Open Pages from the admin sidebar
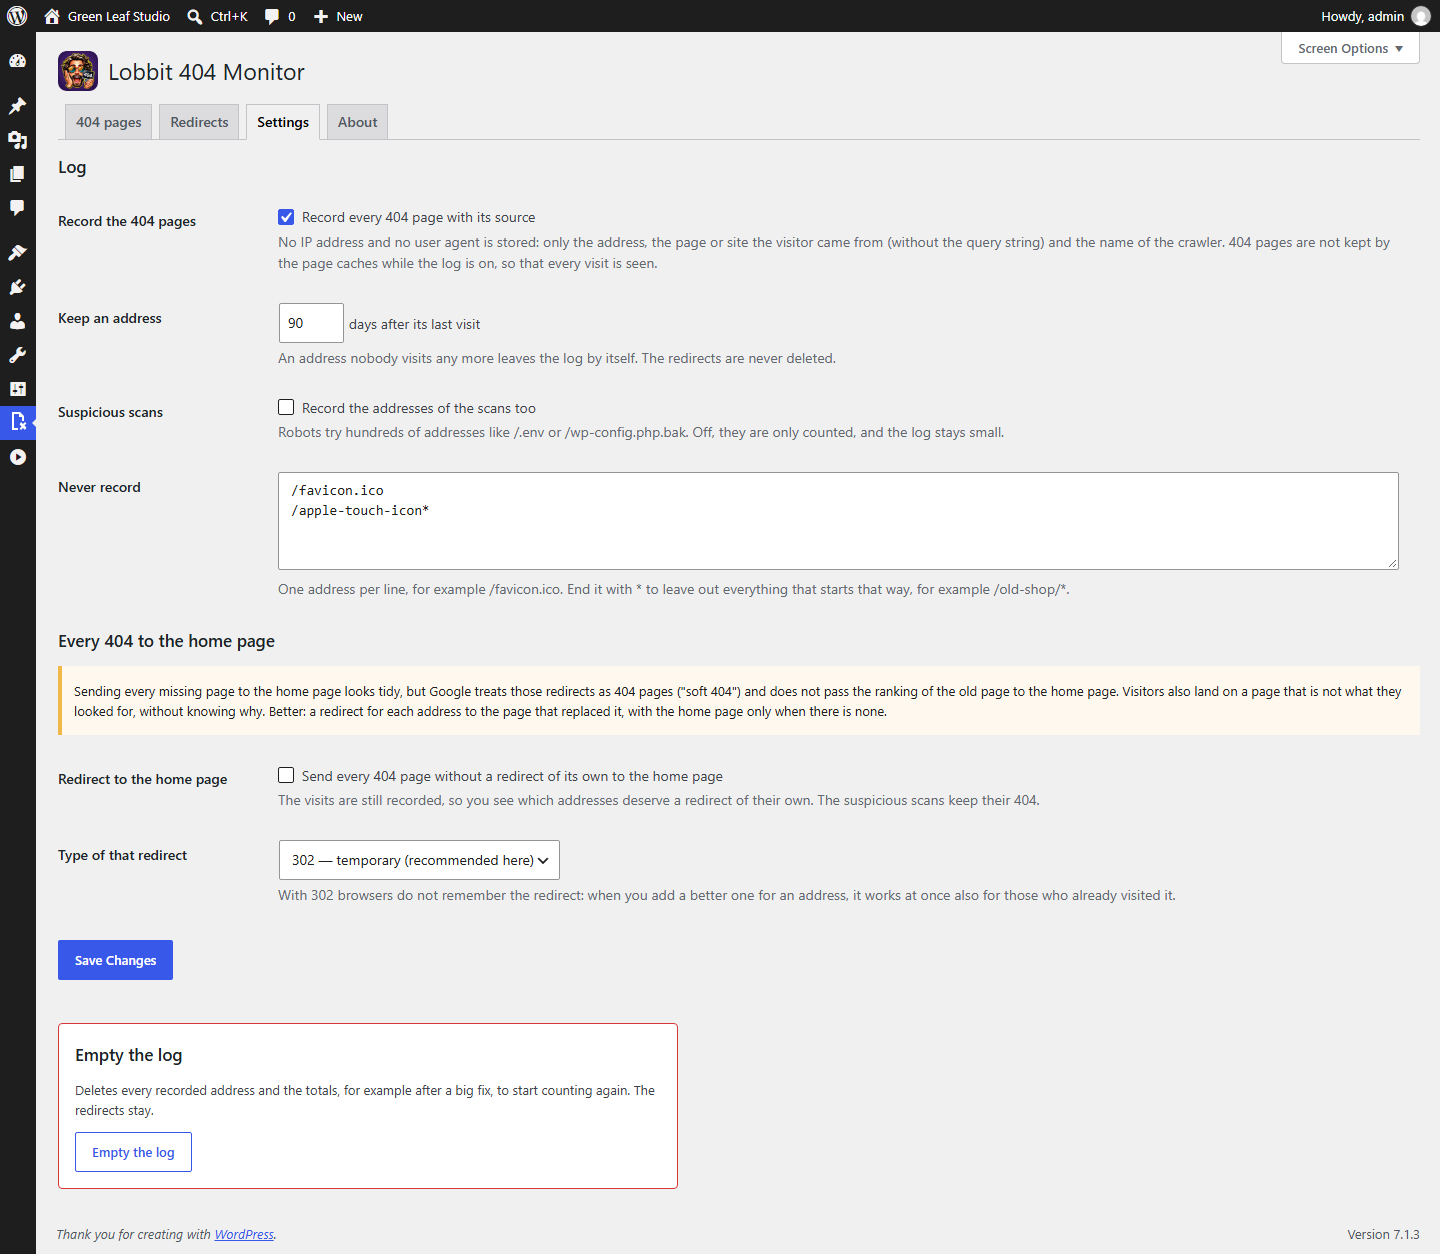1440x1254 pixels. point(17,174)
